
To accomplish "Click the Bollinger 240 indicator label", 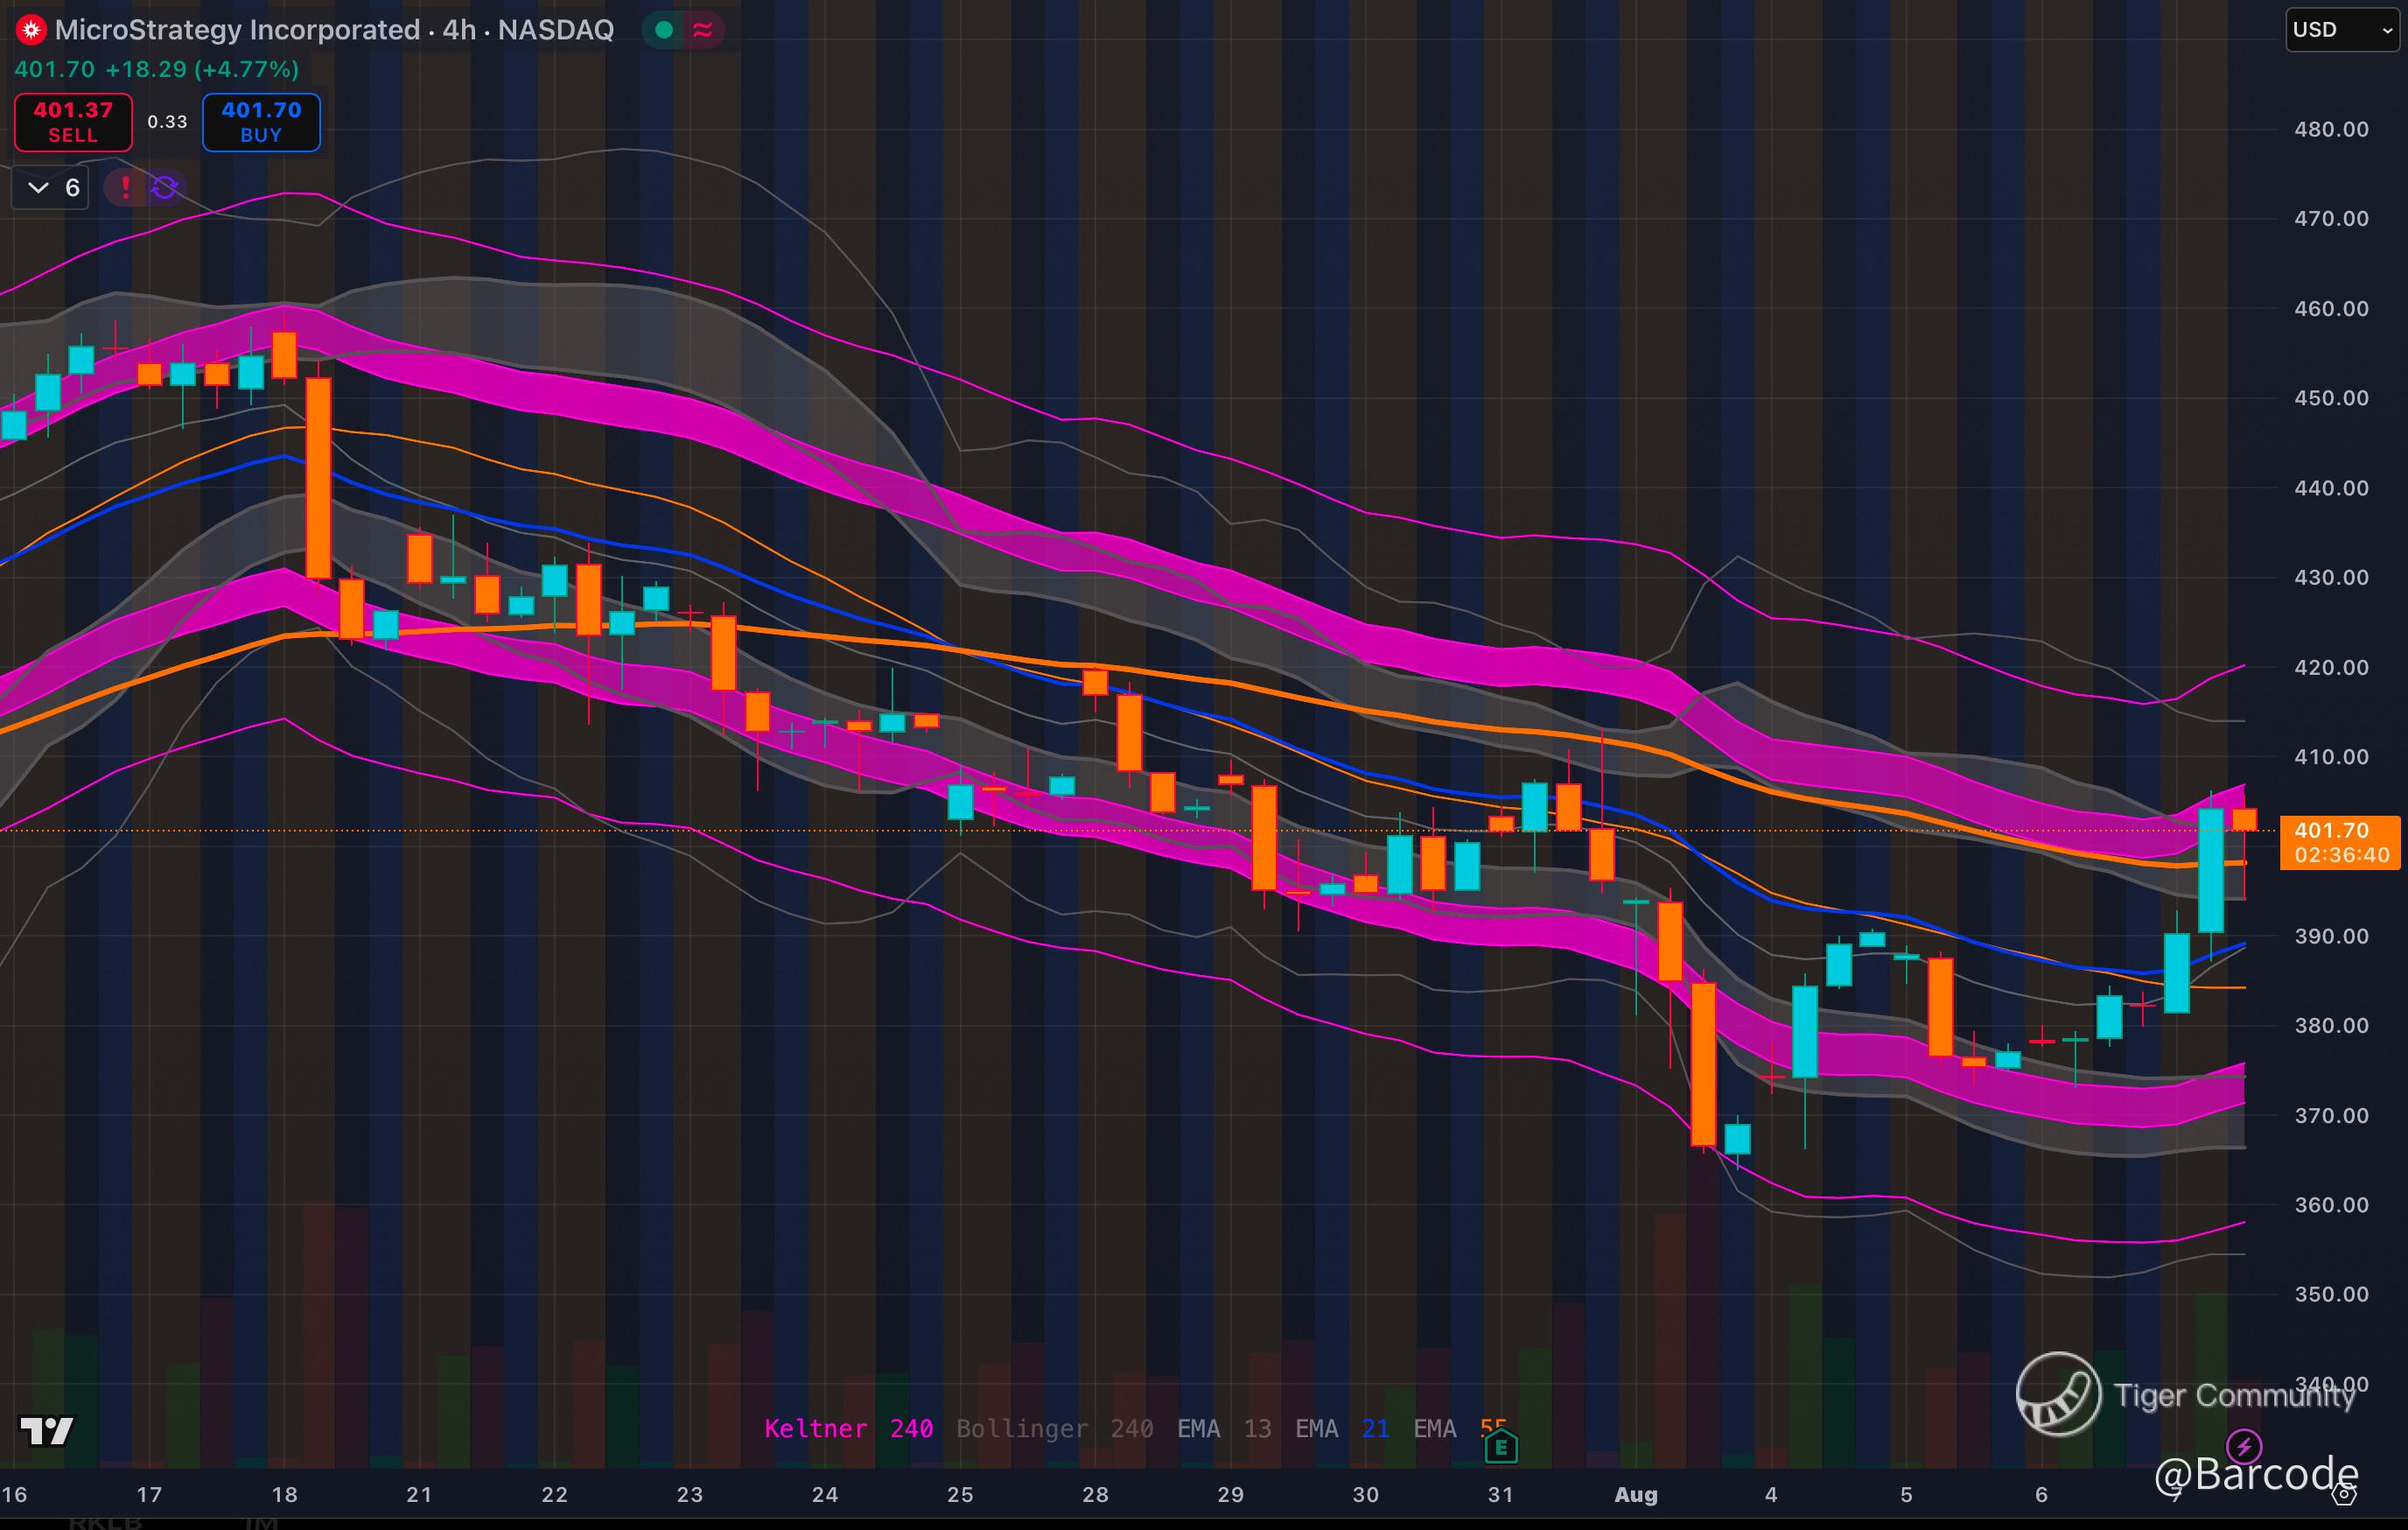I will (1054, 1428).
